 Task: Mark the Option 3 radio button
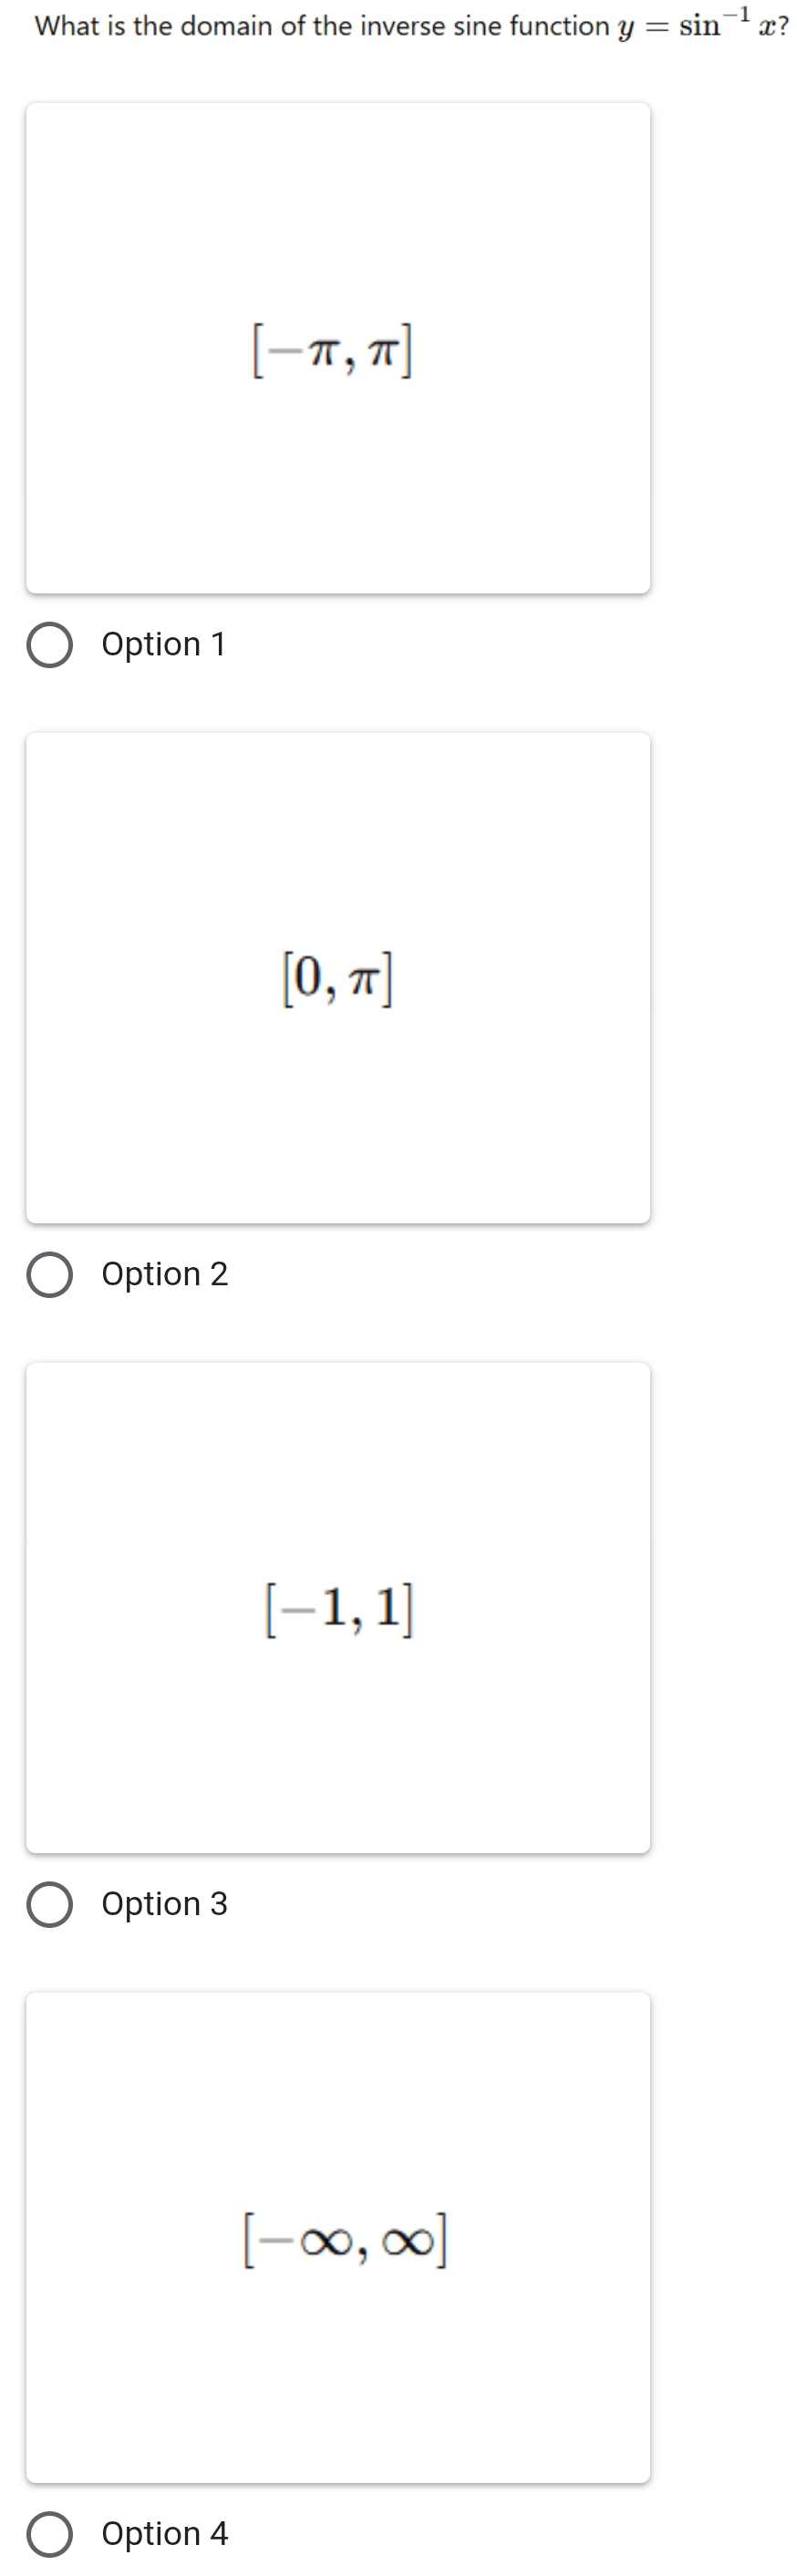point(49,1905)
